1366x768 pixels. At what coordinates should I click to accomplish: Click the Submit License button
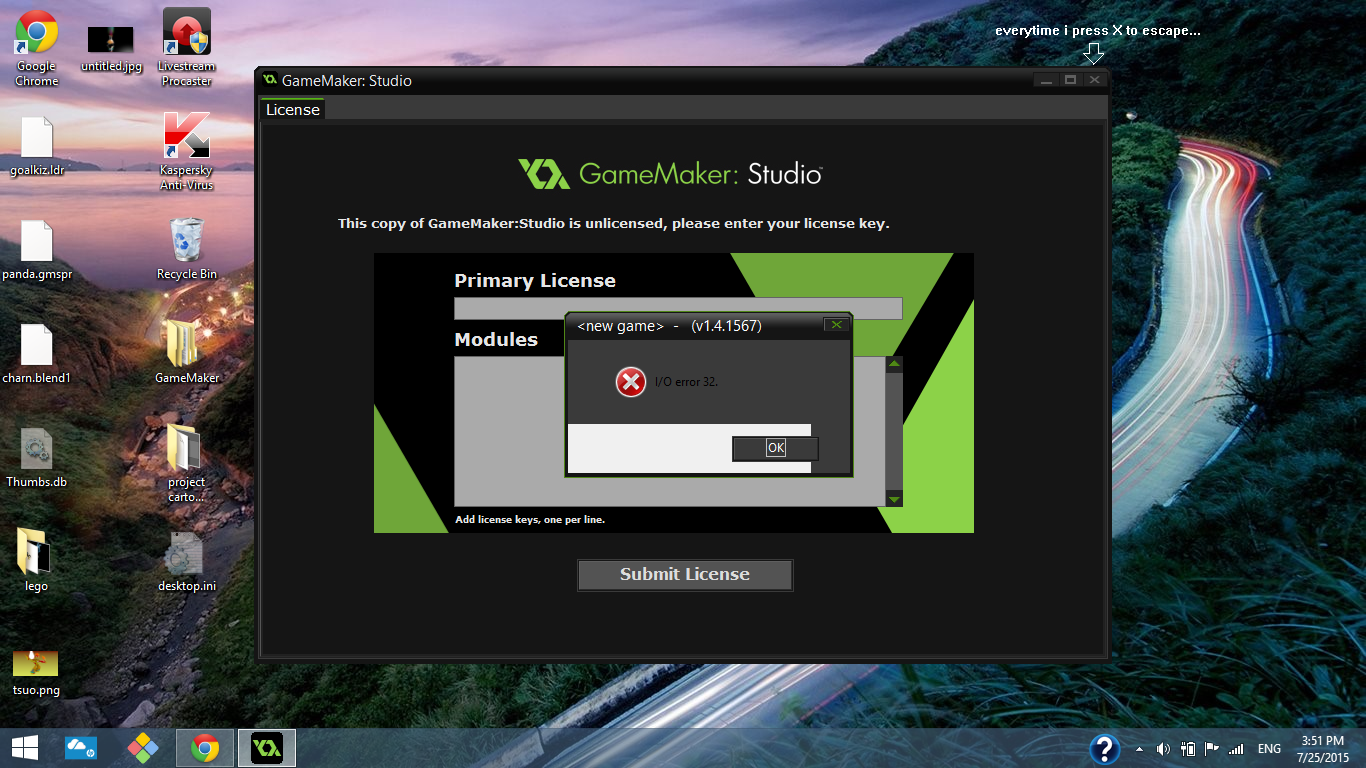pos(685,575)
